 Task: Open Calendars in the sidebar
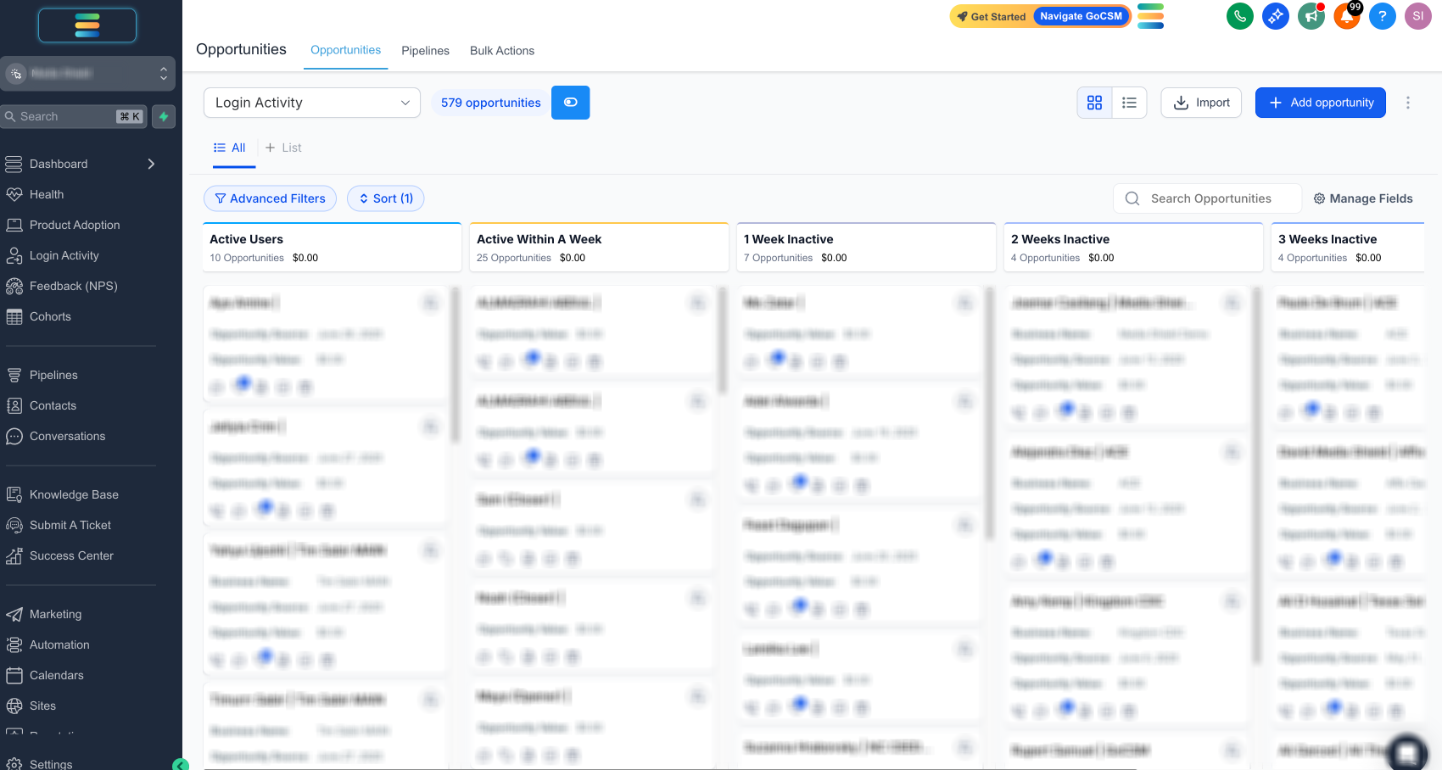click(x=56, y=675)
